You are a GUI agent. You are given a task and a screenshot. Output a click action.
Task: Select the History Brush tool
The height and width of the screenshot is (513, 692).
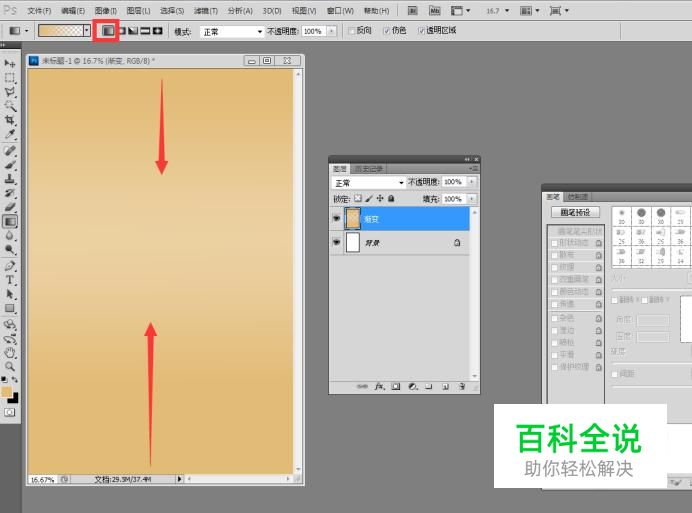(x=9, y=193)
